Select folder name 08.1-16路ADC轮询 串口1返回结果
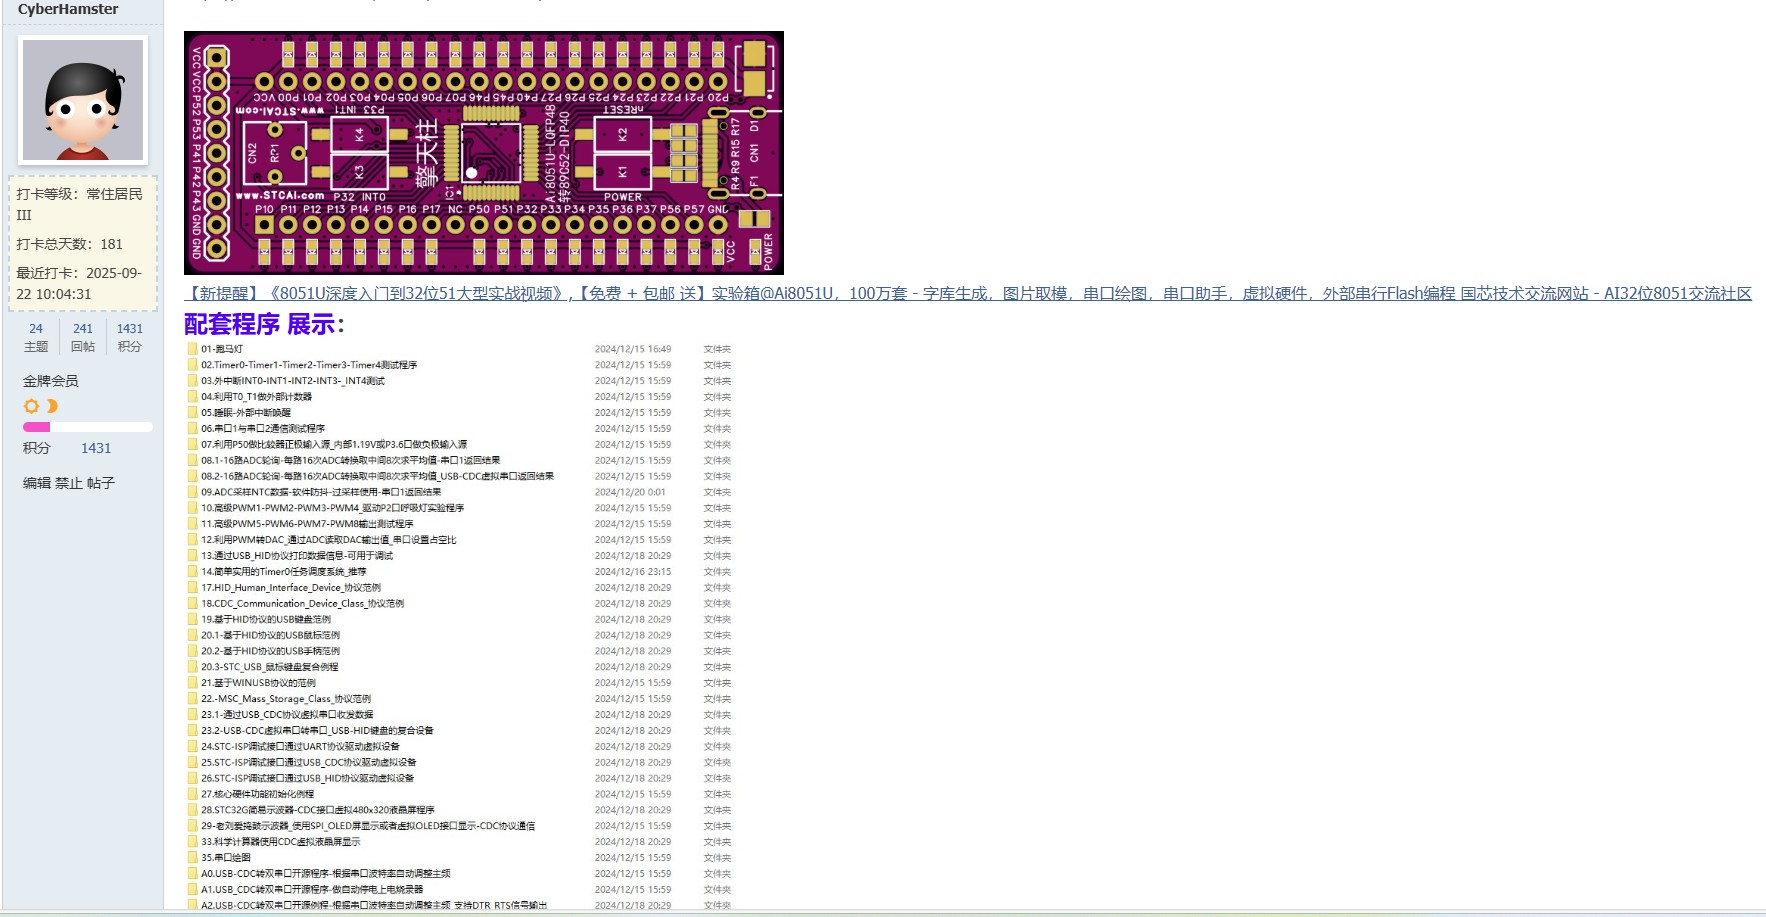 pos(351,461)
